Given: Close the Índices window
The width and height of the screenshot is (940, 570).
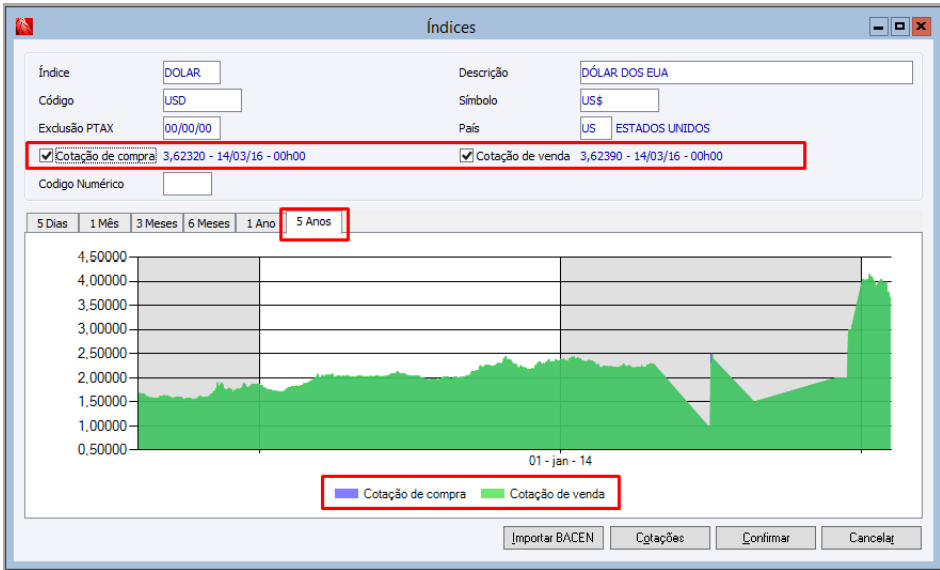Looking at the screenshot, I should point(920,27).
